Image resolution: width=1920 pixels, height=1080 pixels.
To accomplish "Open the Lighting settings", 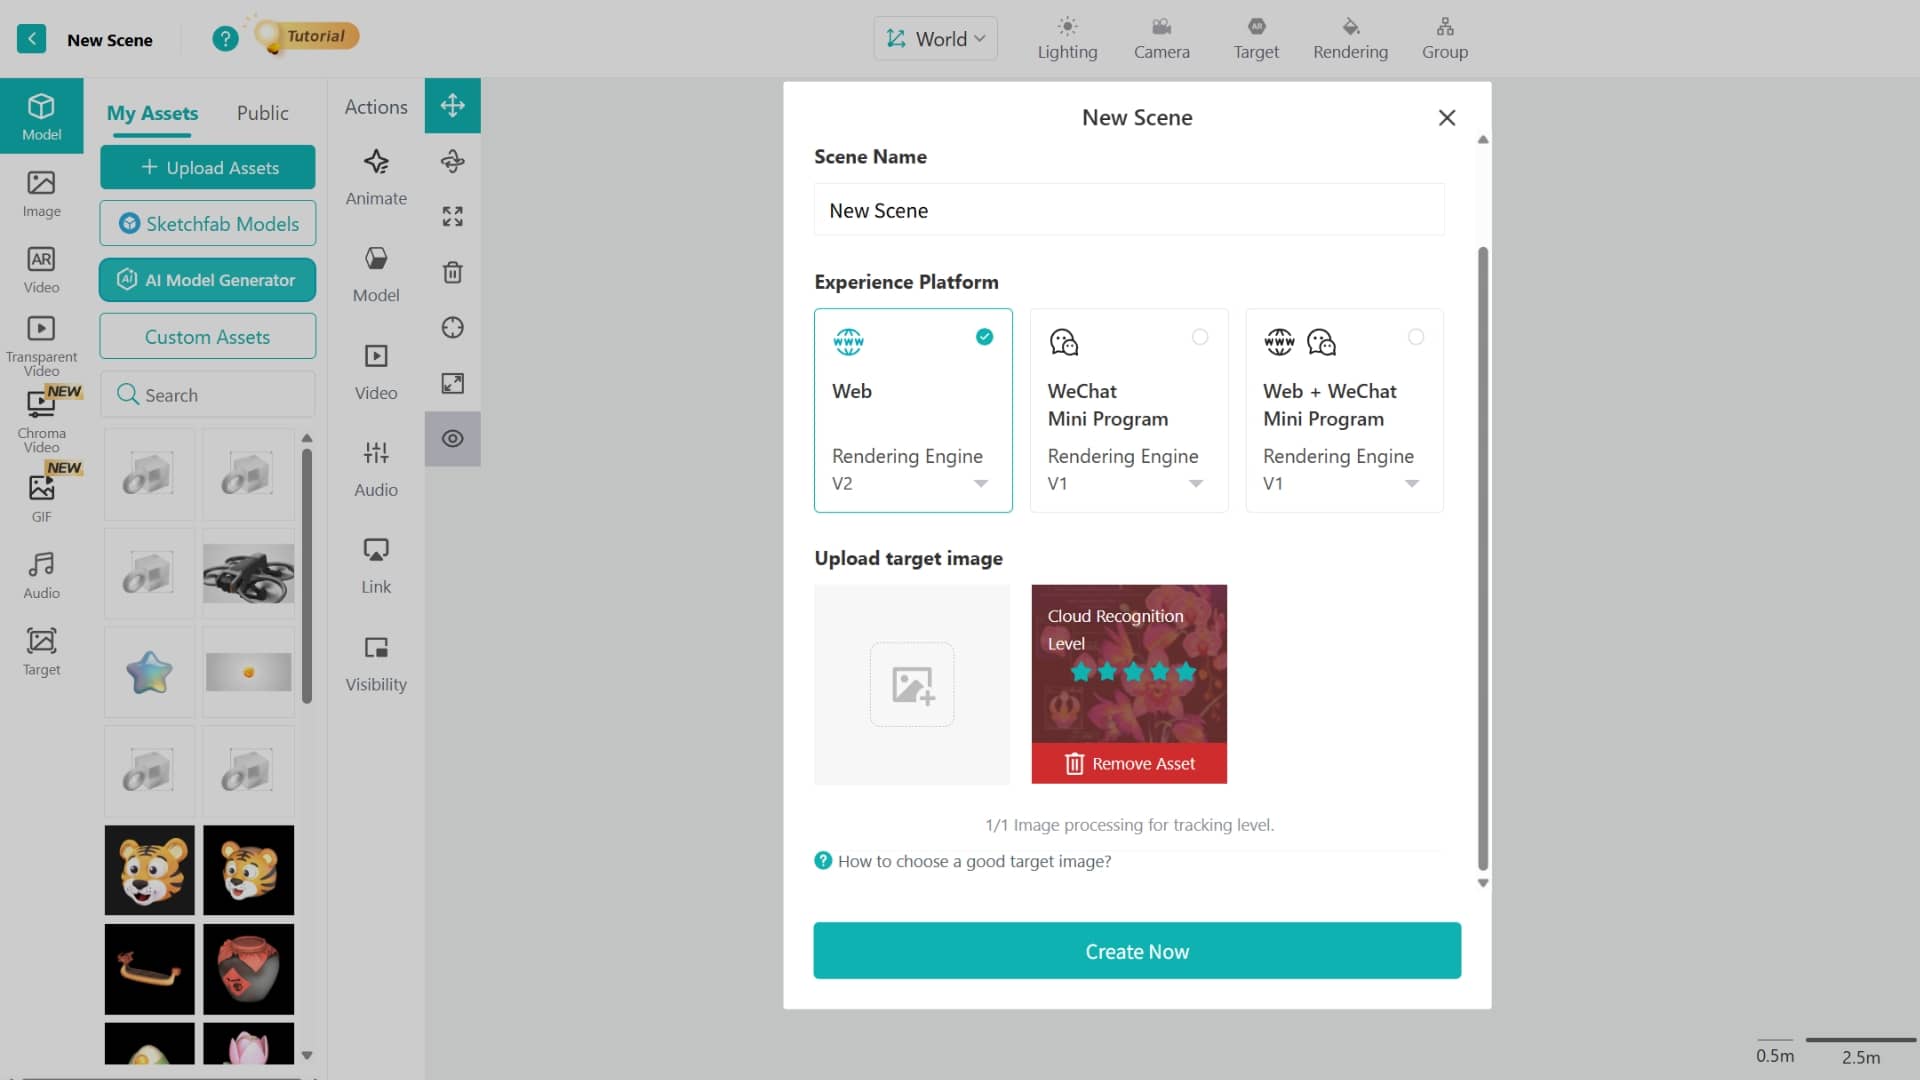I will [x=1067, y=39].
